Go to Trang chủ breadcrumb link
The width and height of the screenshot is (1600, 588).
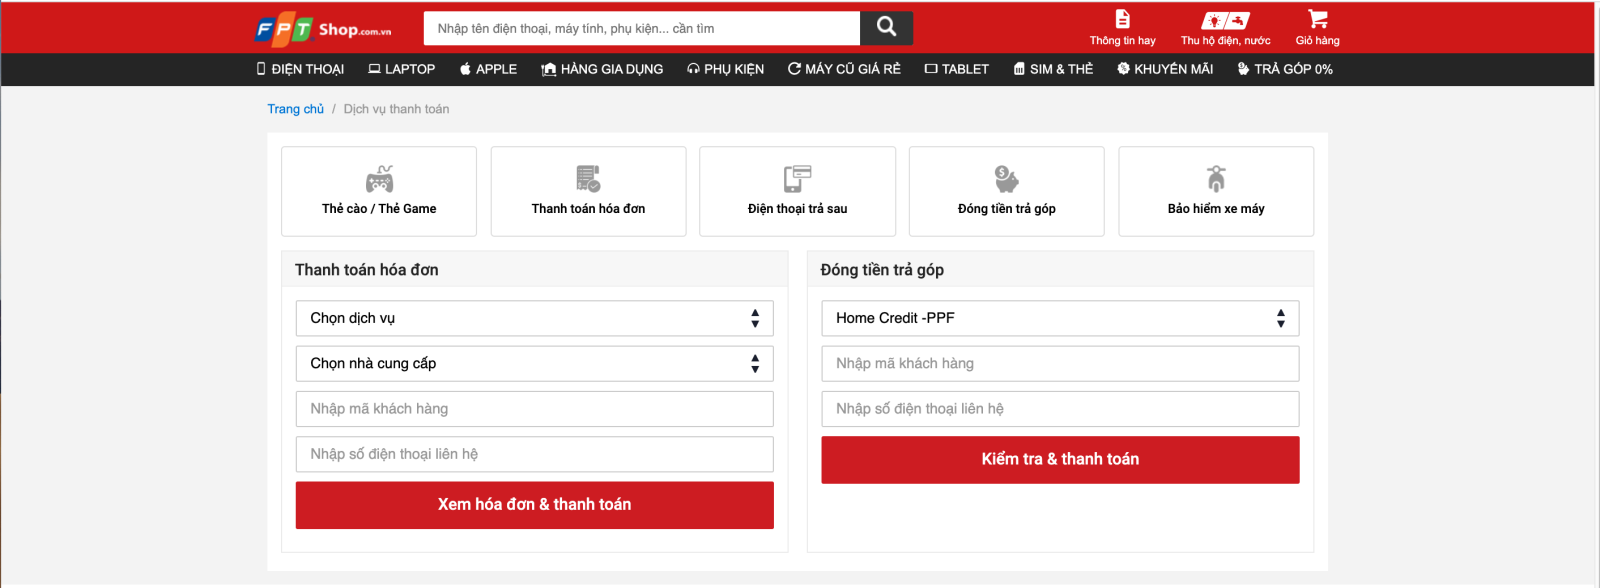(x=295, y=109)
